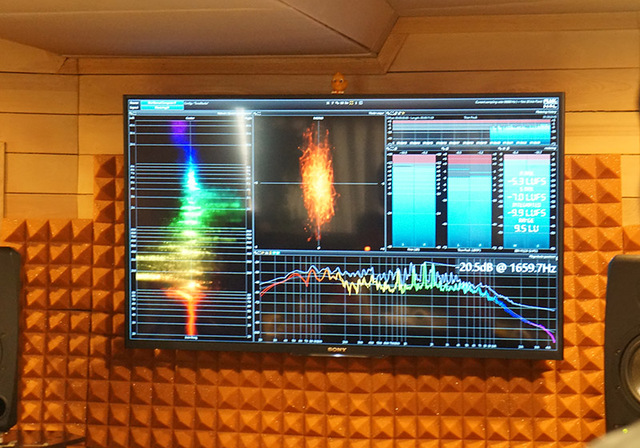
Task: Click the small orange dot below the vectorscope
Action: pyautogui.click(x=367, y=248)
